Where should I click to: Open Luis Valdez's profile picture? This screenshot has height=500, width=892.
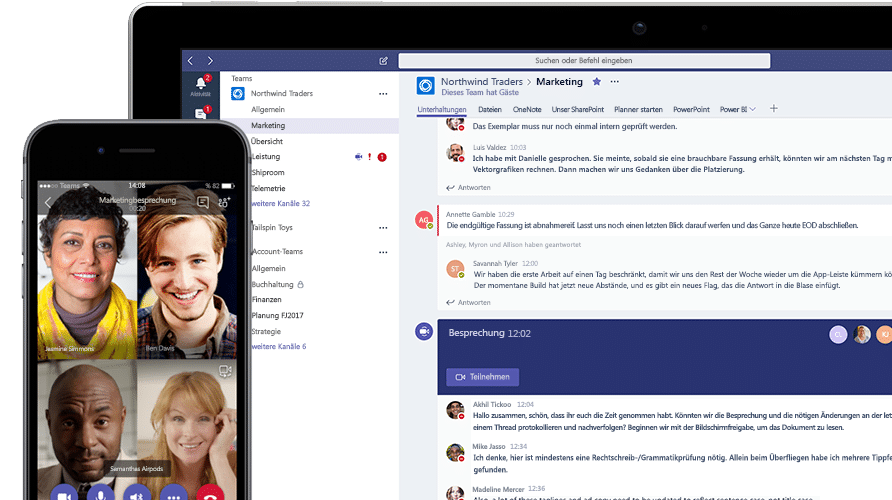coord(455,152)
